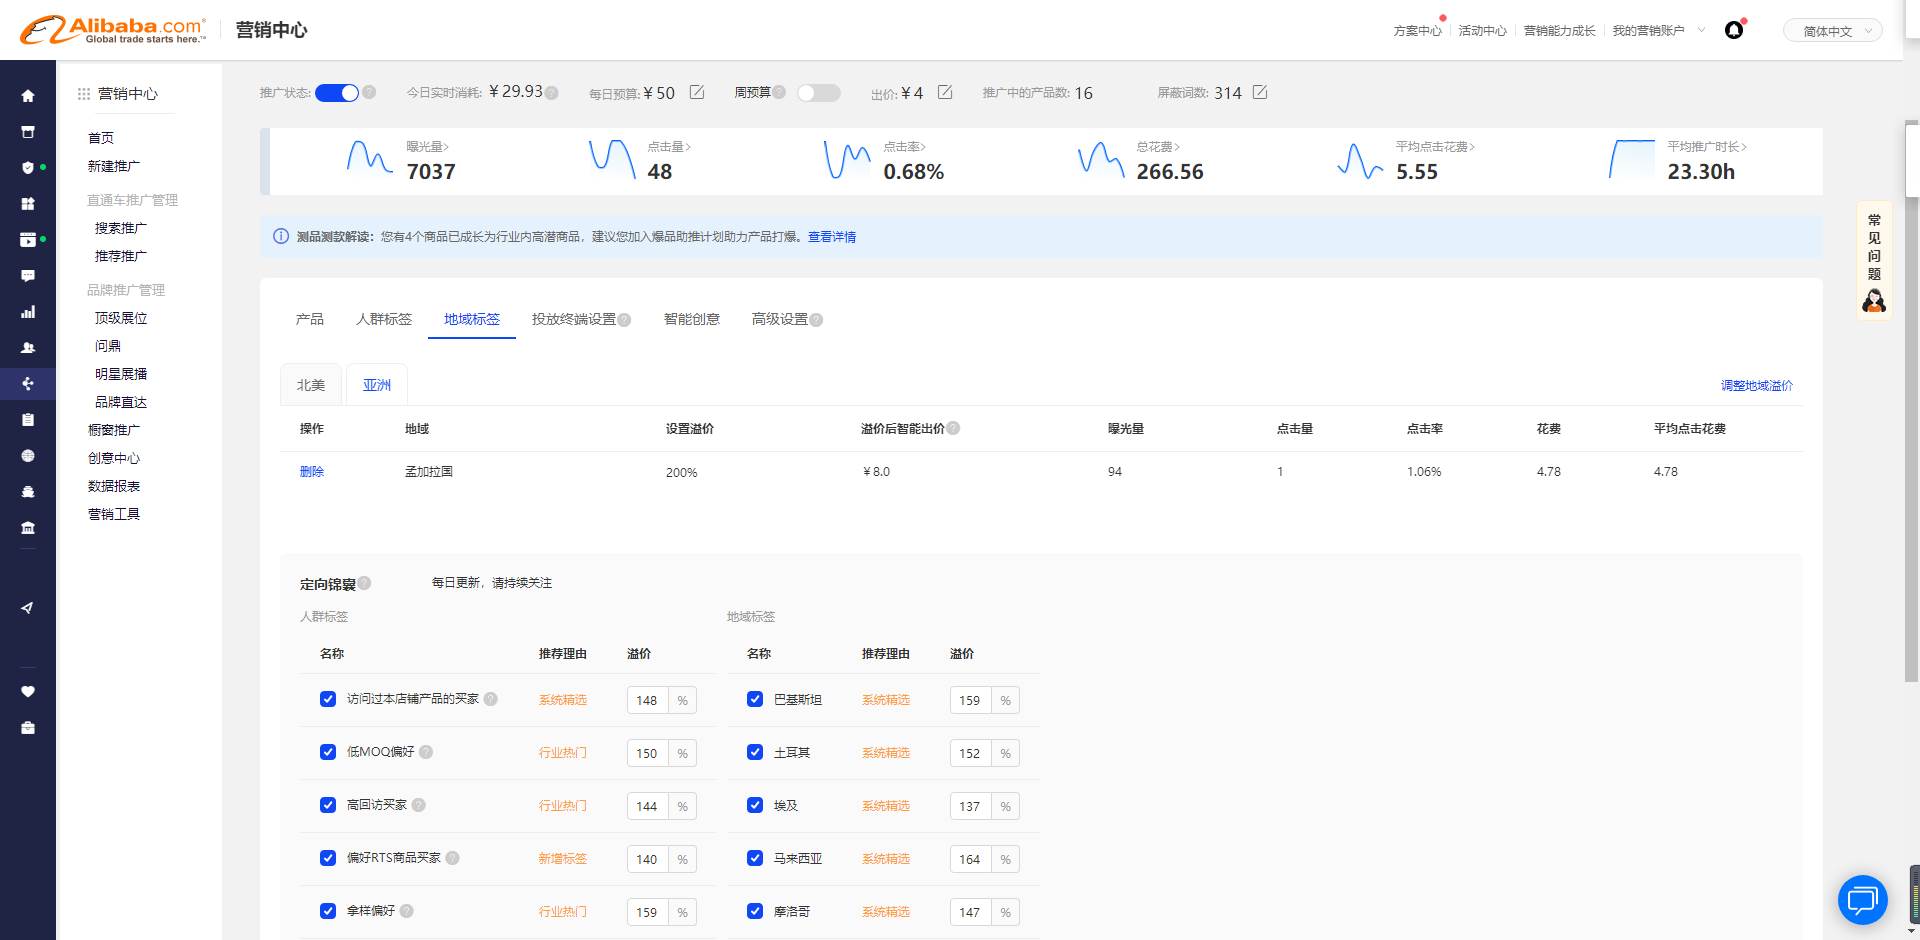Viewport: 1920px width, 940px height.
Task: Toggle the 周预算 weekly budget switch
Action: tap(818, 93)
